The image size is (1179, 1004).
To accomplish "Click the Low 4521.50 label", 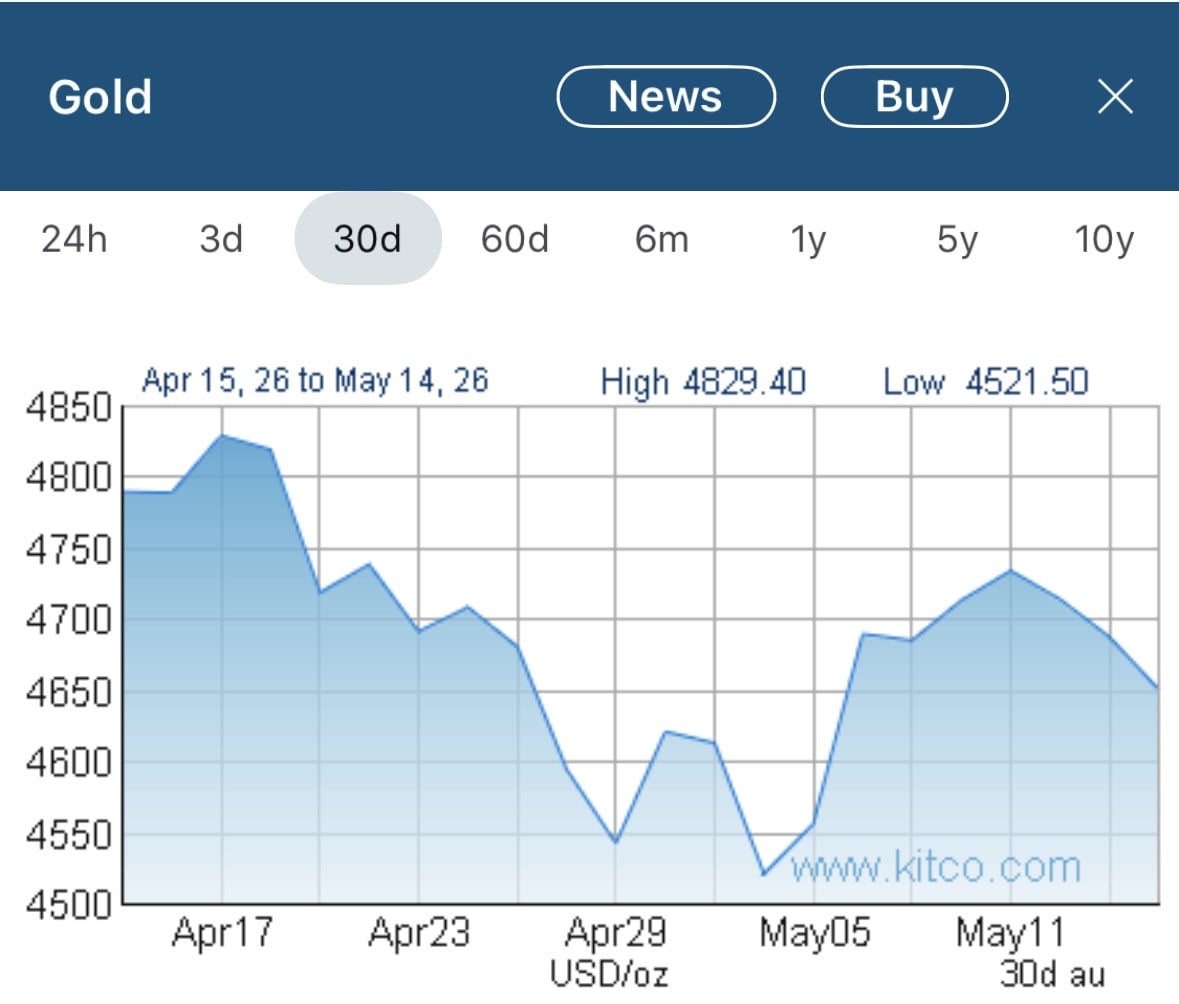I will point(986,382).
